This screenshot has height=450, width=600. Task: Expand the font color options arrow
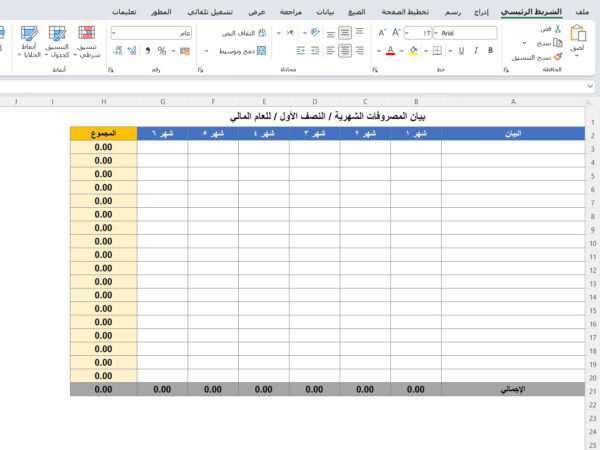[378, 51]
